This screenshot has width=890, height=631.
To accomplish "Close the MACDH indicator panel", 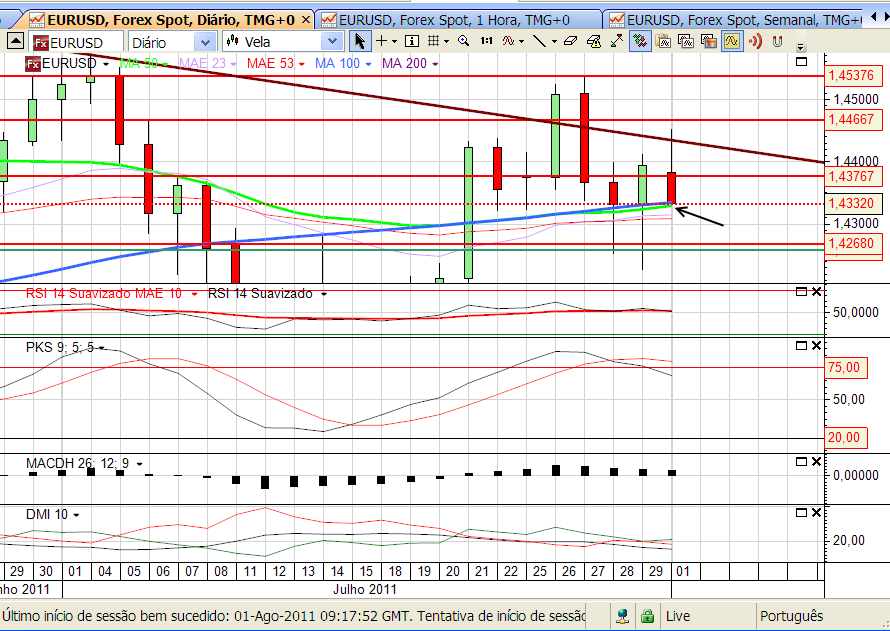I will (816, 462).
